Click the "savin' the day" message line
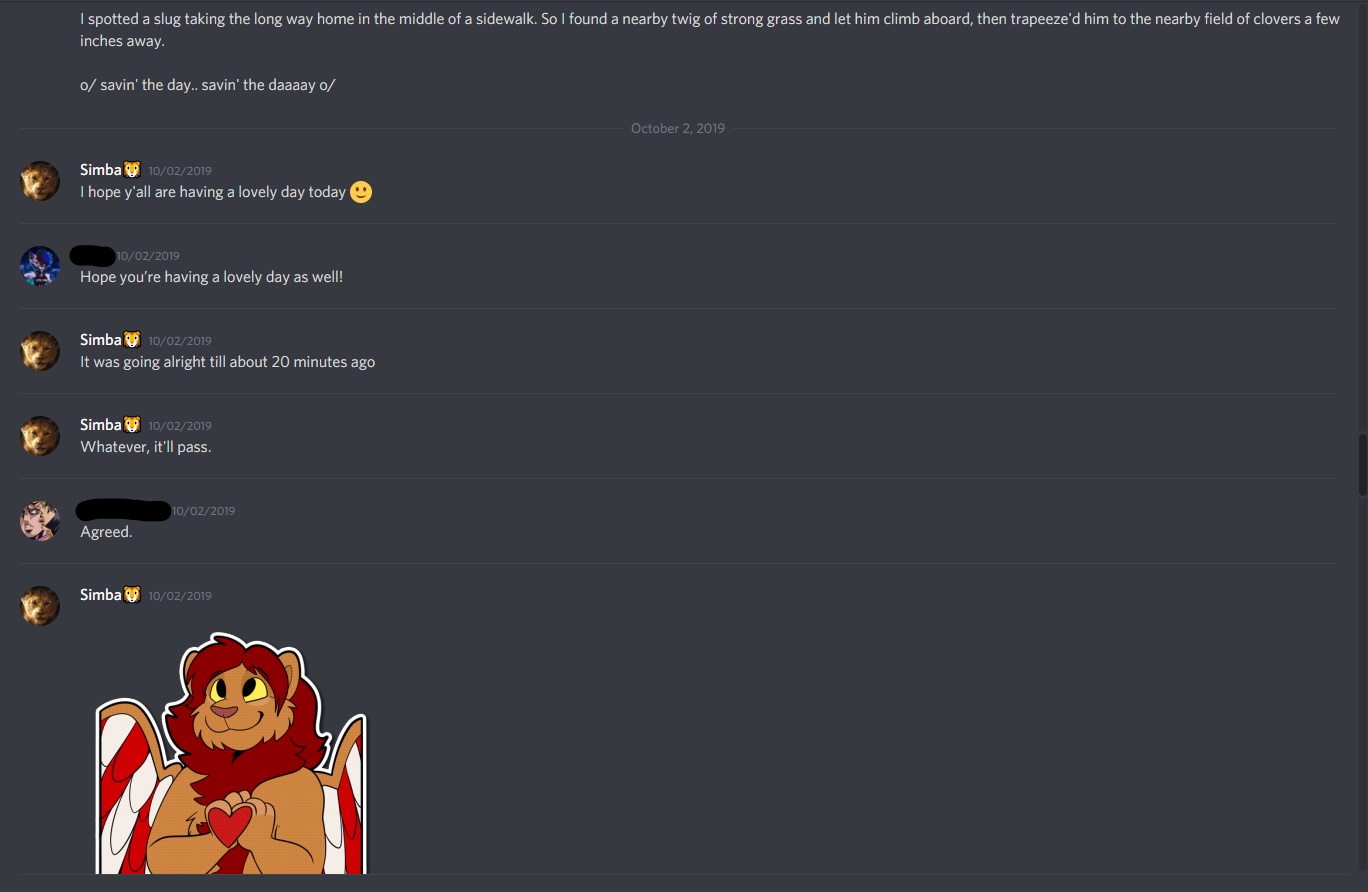The height and width of the screenshot is (892, 1368). [x=208, y=85]
